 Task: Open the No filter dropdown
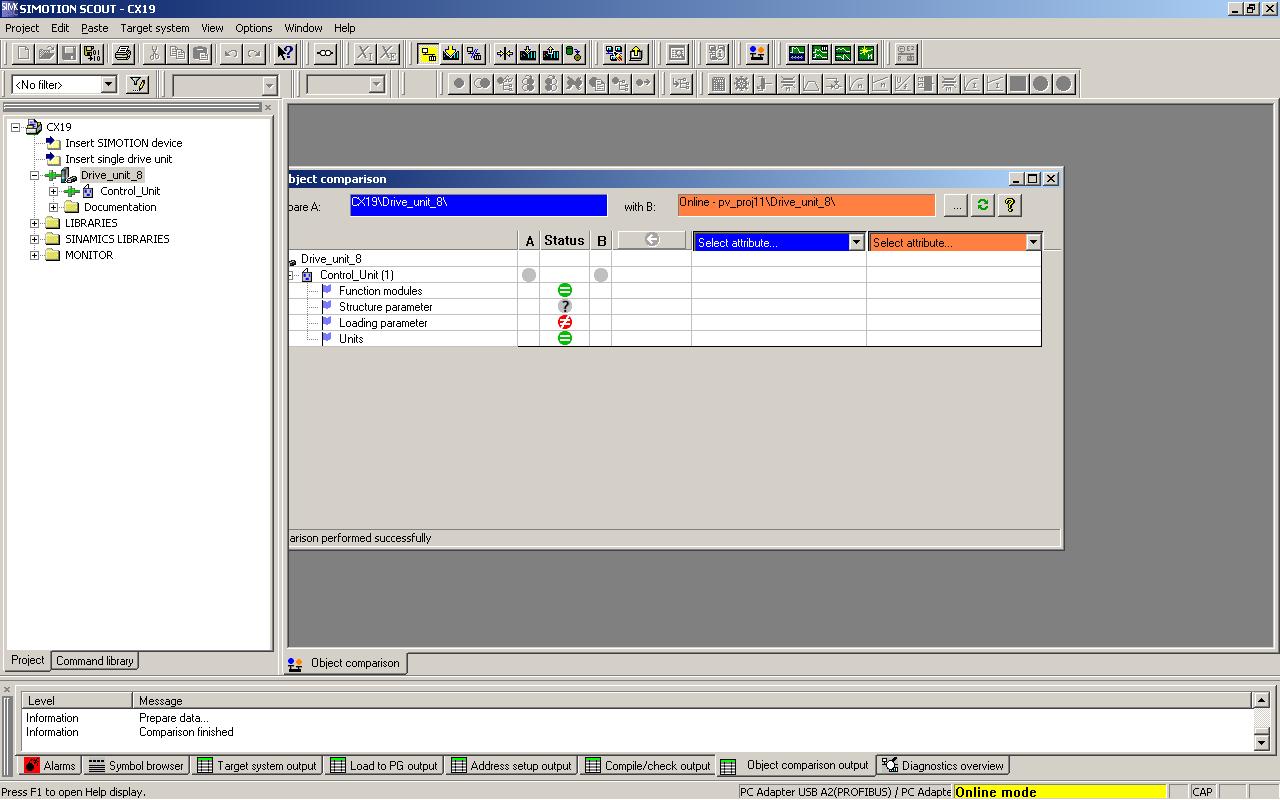point(108,85)
